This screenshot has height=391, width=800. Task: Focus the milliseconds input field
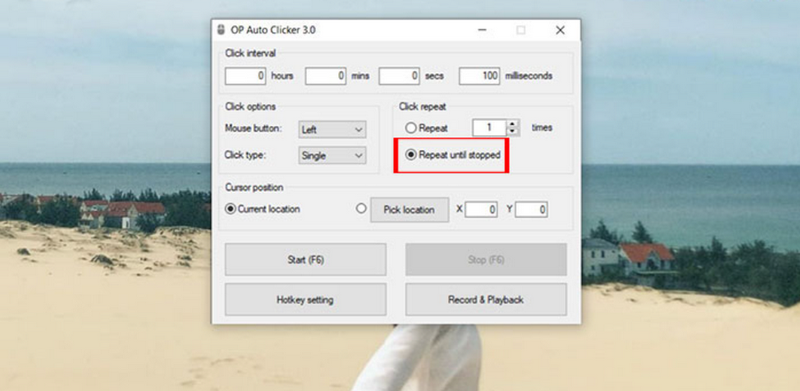480,76
